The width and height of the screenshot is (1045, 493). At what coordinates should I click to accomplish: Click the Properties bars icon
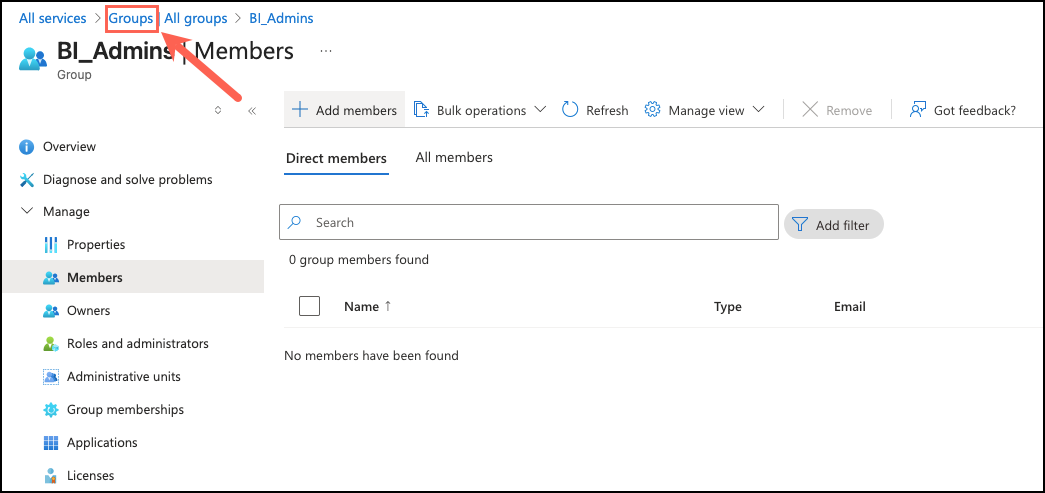[x=51, y=245]
